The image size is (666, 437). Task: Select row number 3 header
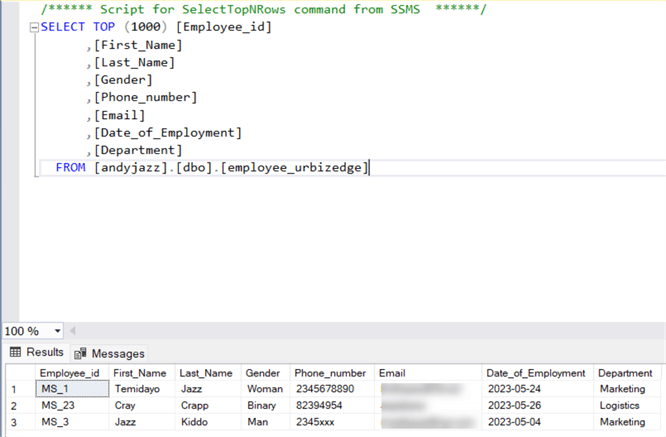point(20,422)
